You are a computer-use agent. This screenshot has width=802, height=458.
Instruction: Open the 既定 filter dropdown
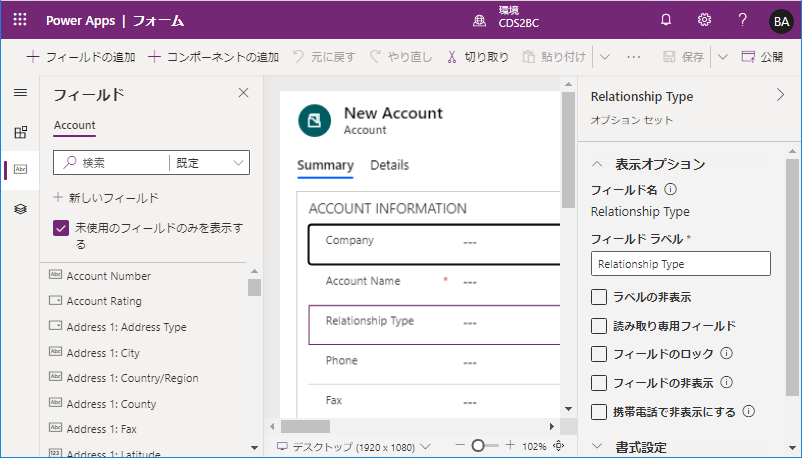tap(209, 163)
